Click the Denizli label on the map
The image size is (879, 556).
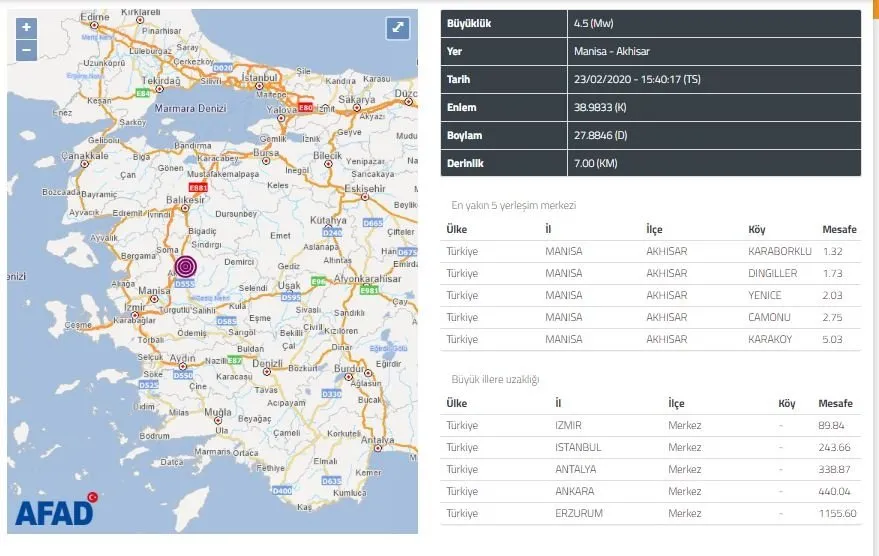pyautogui.click(x=268, y=362)
